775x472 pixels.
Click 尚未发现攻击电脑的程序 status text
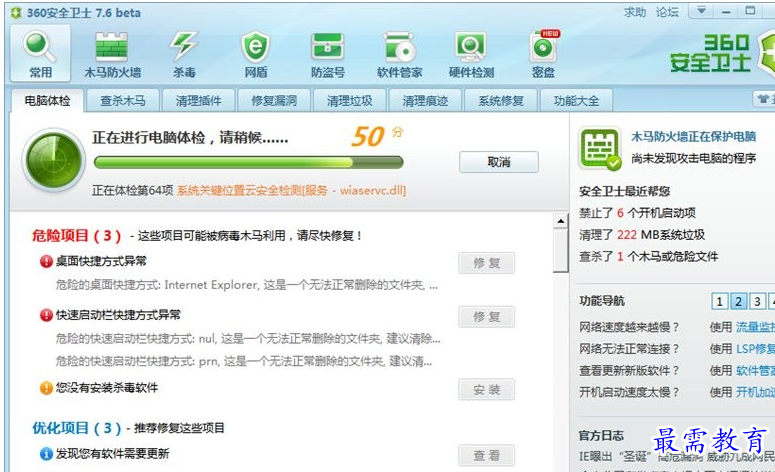[x=693, y=158]
